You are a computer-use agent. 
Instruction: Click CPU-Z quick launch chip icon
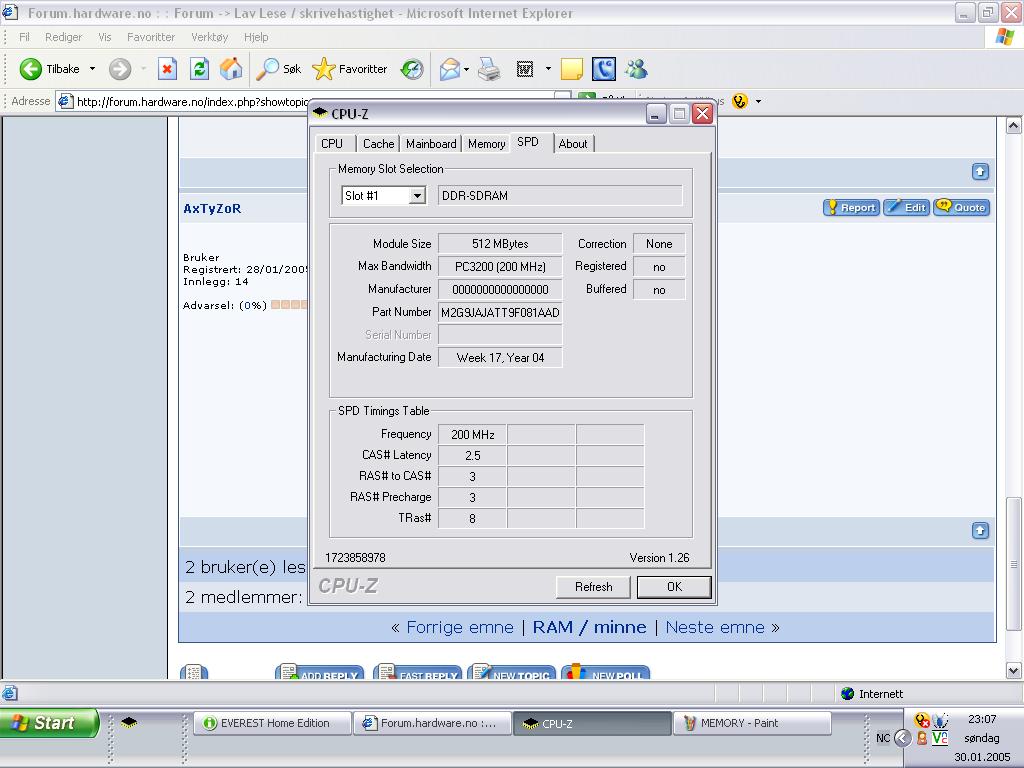coord(129,722)
